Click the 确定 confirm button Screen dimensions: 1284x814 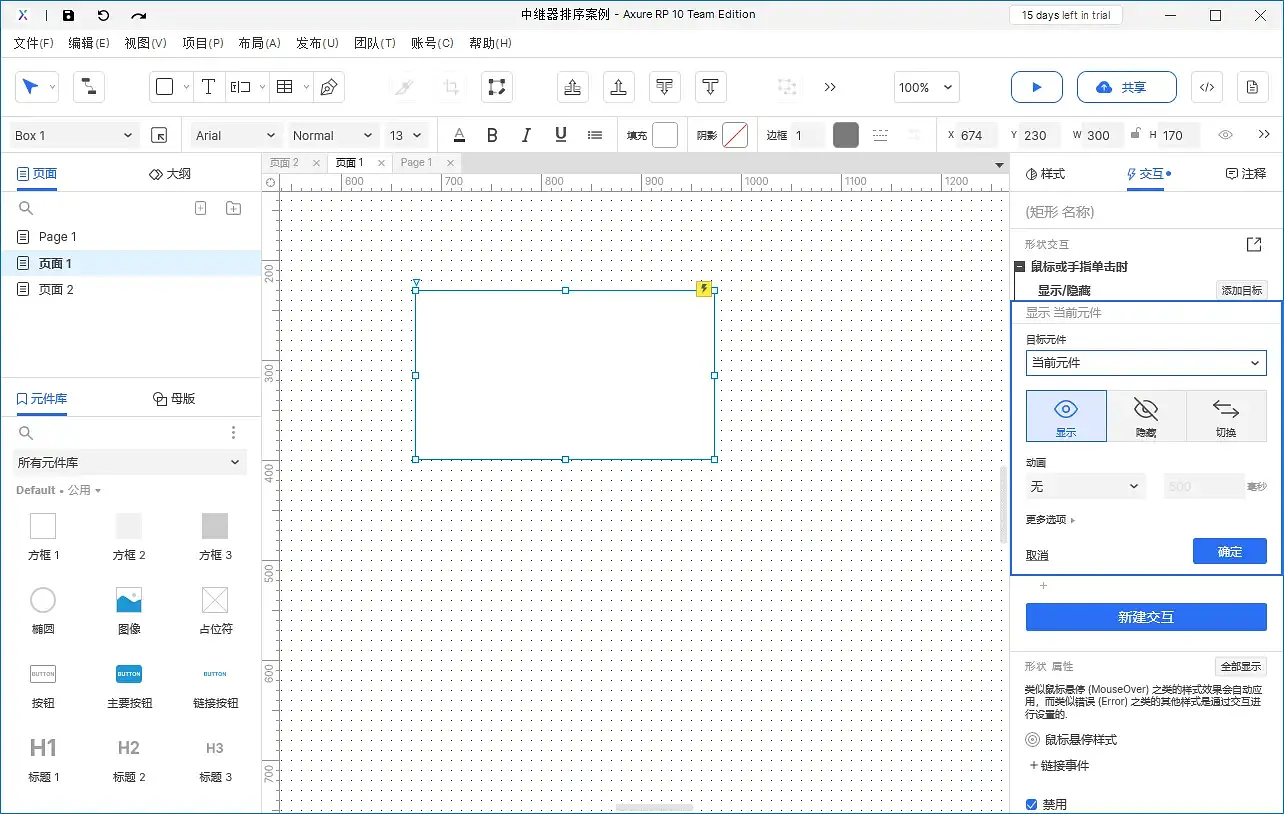click(1229, 552)
